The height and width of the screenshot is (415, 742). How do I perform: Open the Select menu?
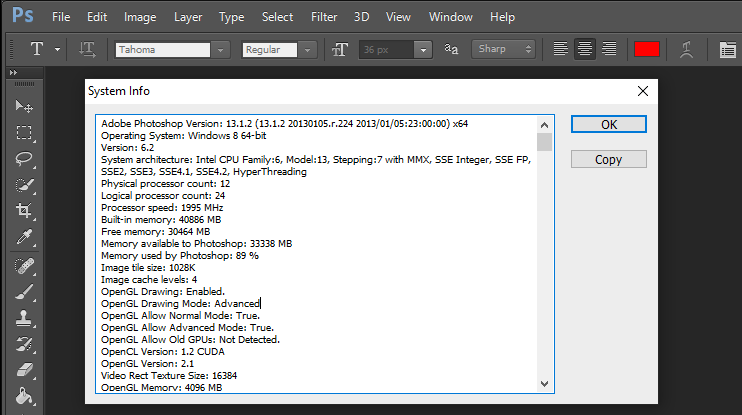click(x=277, y=17)
